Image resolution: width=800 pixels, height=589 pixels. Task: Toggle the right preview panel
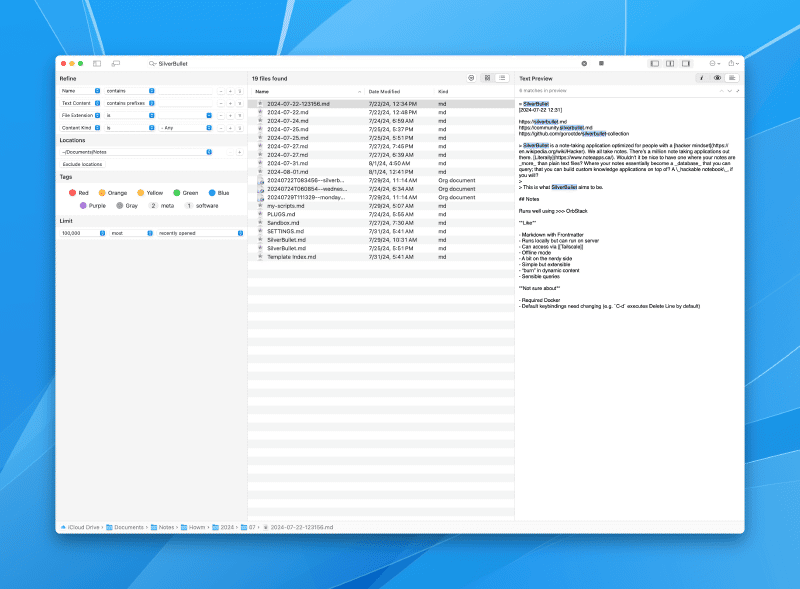pyautogui.click(x=687, y=63)
